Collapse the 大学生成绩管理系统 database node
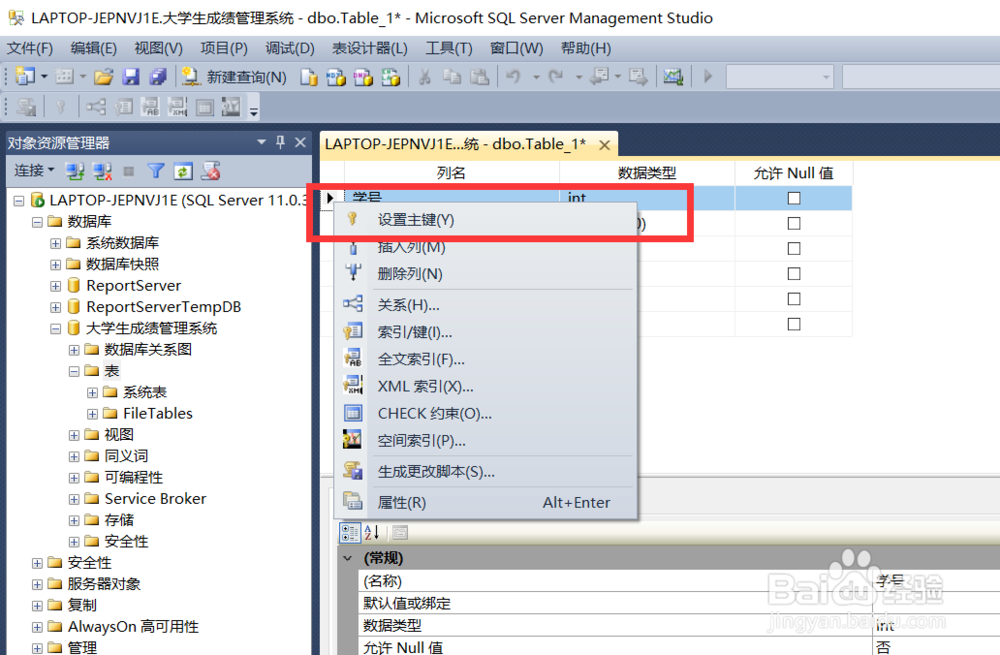Viewport: 1000px width, 655px height. tap(55, 328)
